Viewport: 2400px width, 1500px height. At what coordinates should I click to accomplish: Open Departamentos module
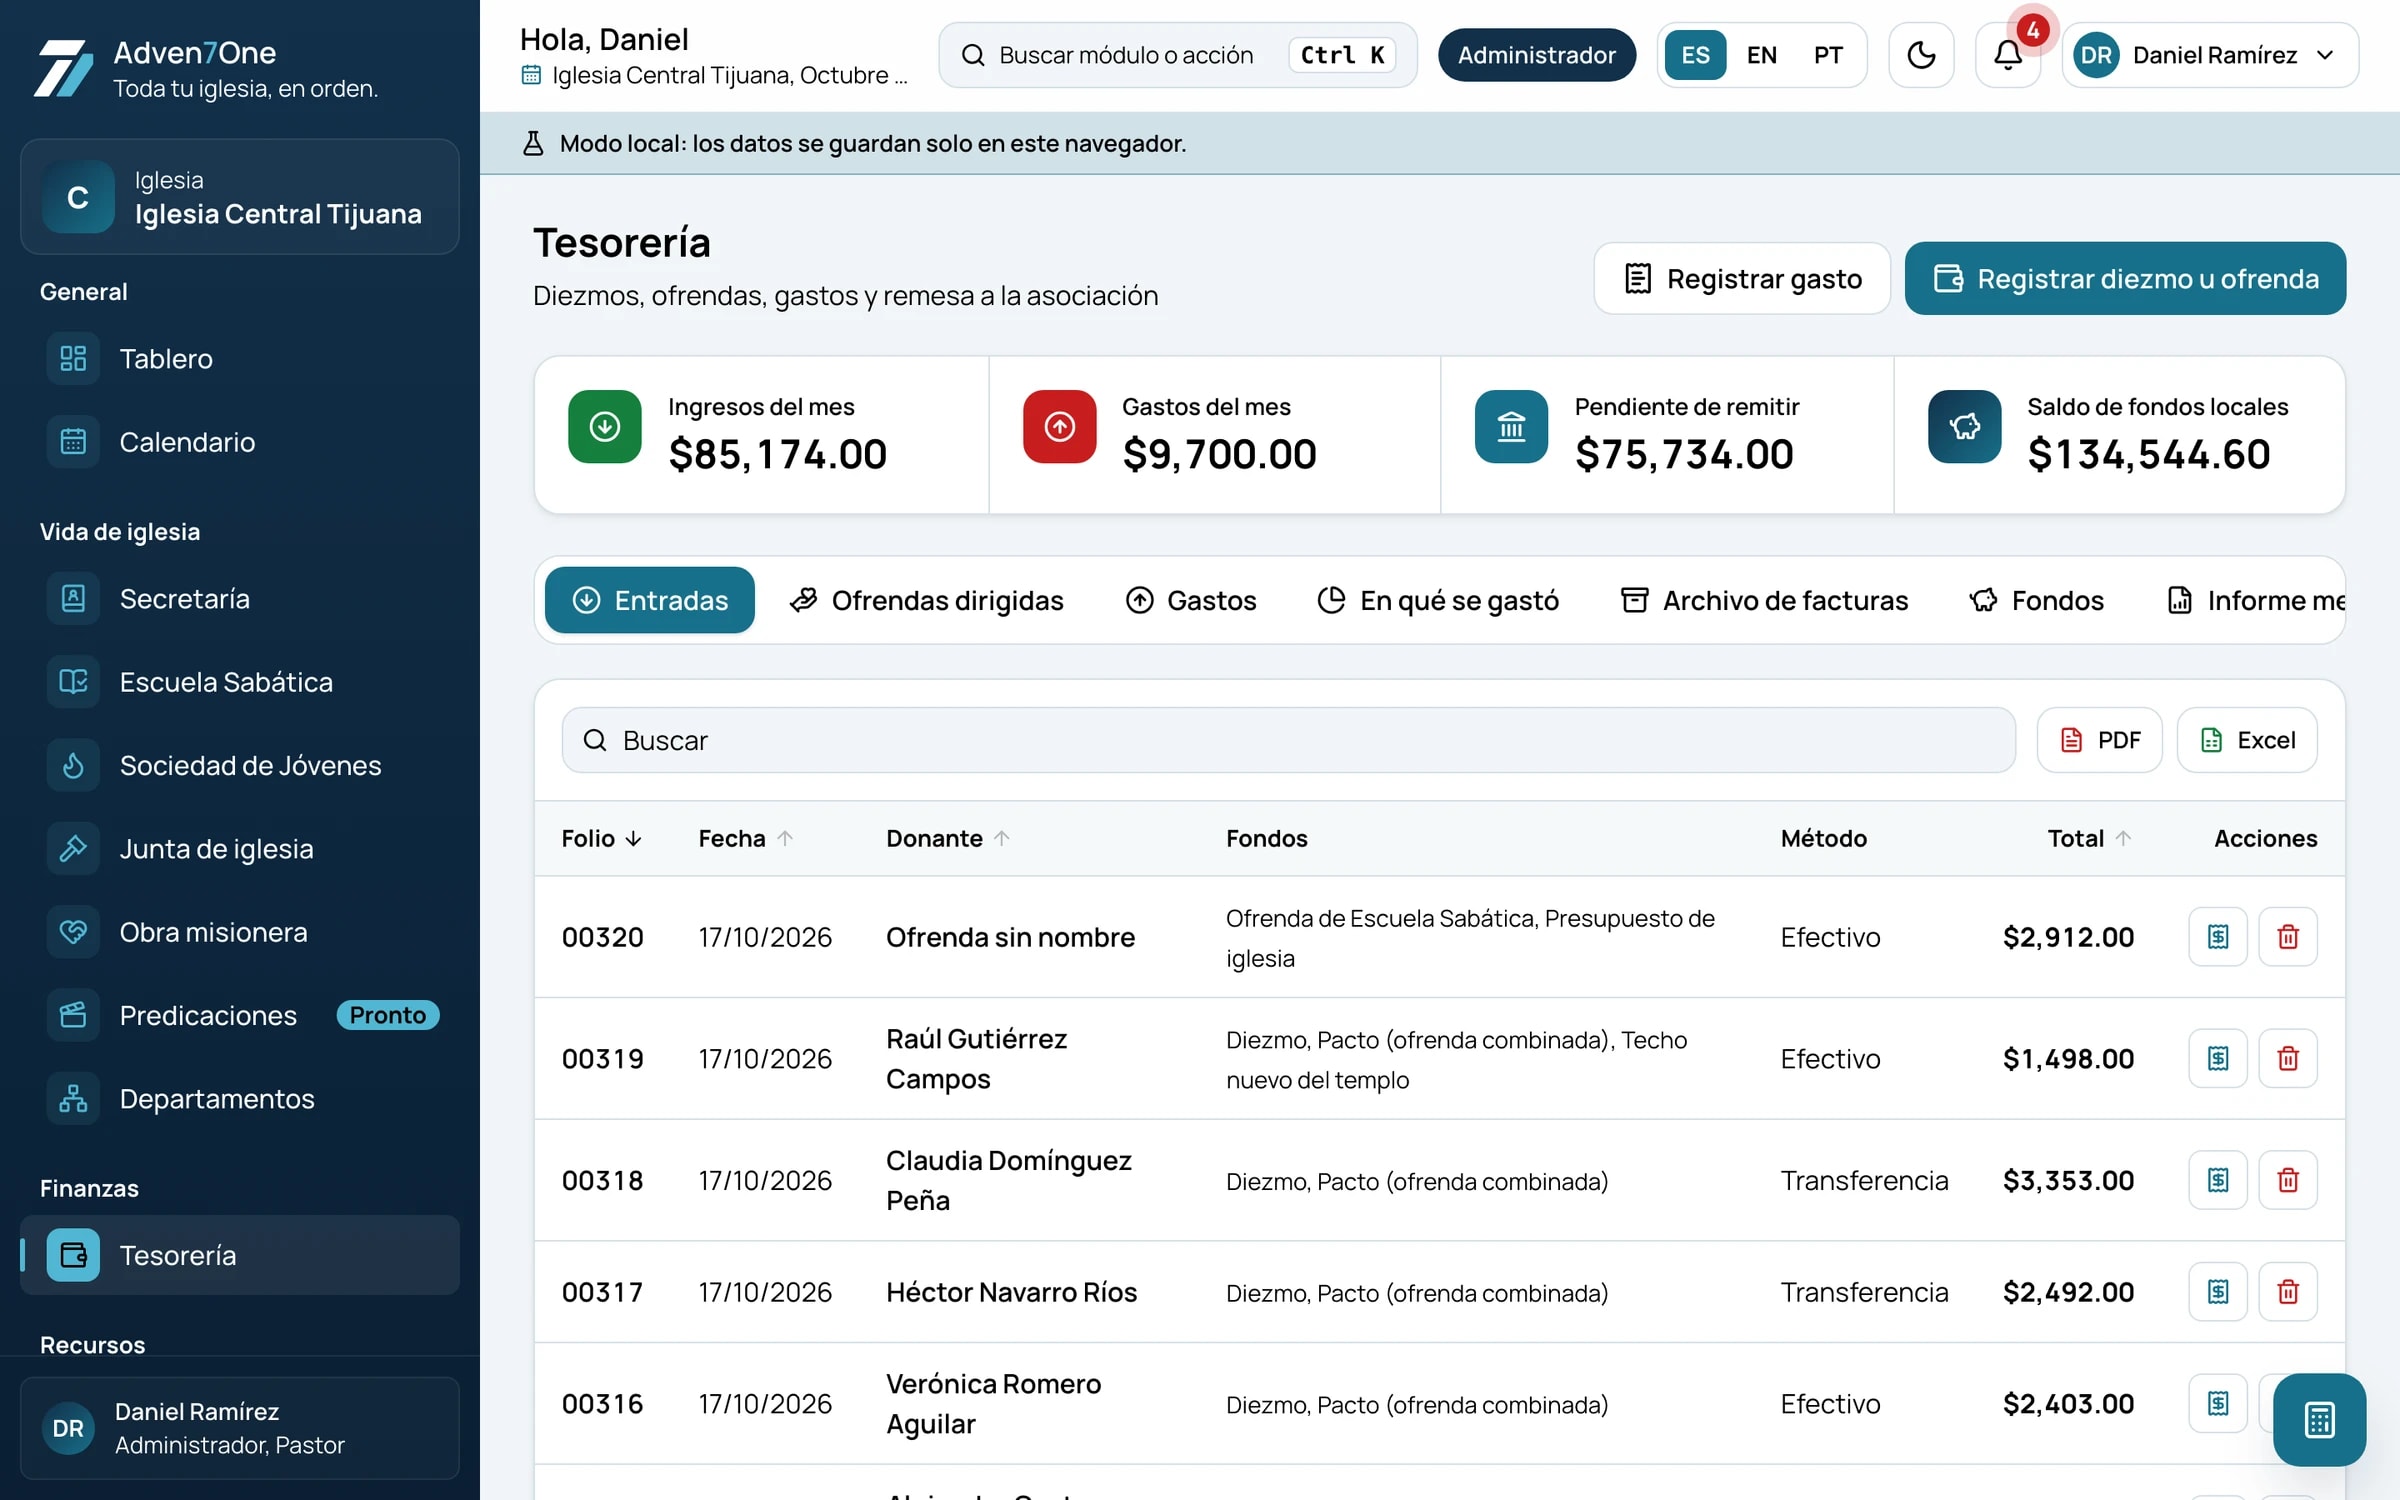[240, 1098]
